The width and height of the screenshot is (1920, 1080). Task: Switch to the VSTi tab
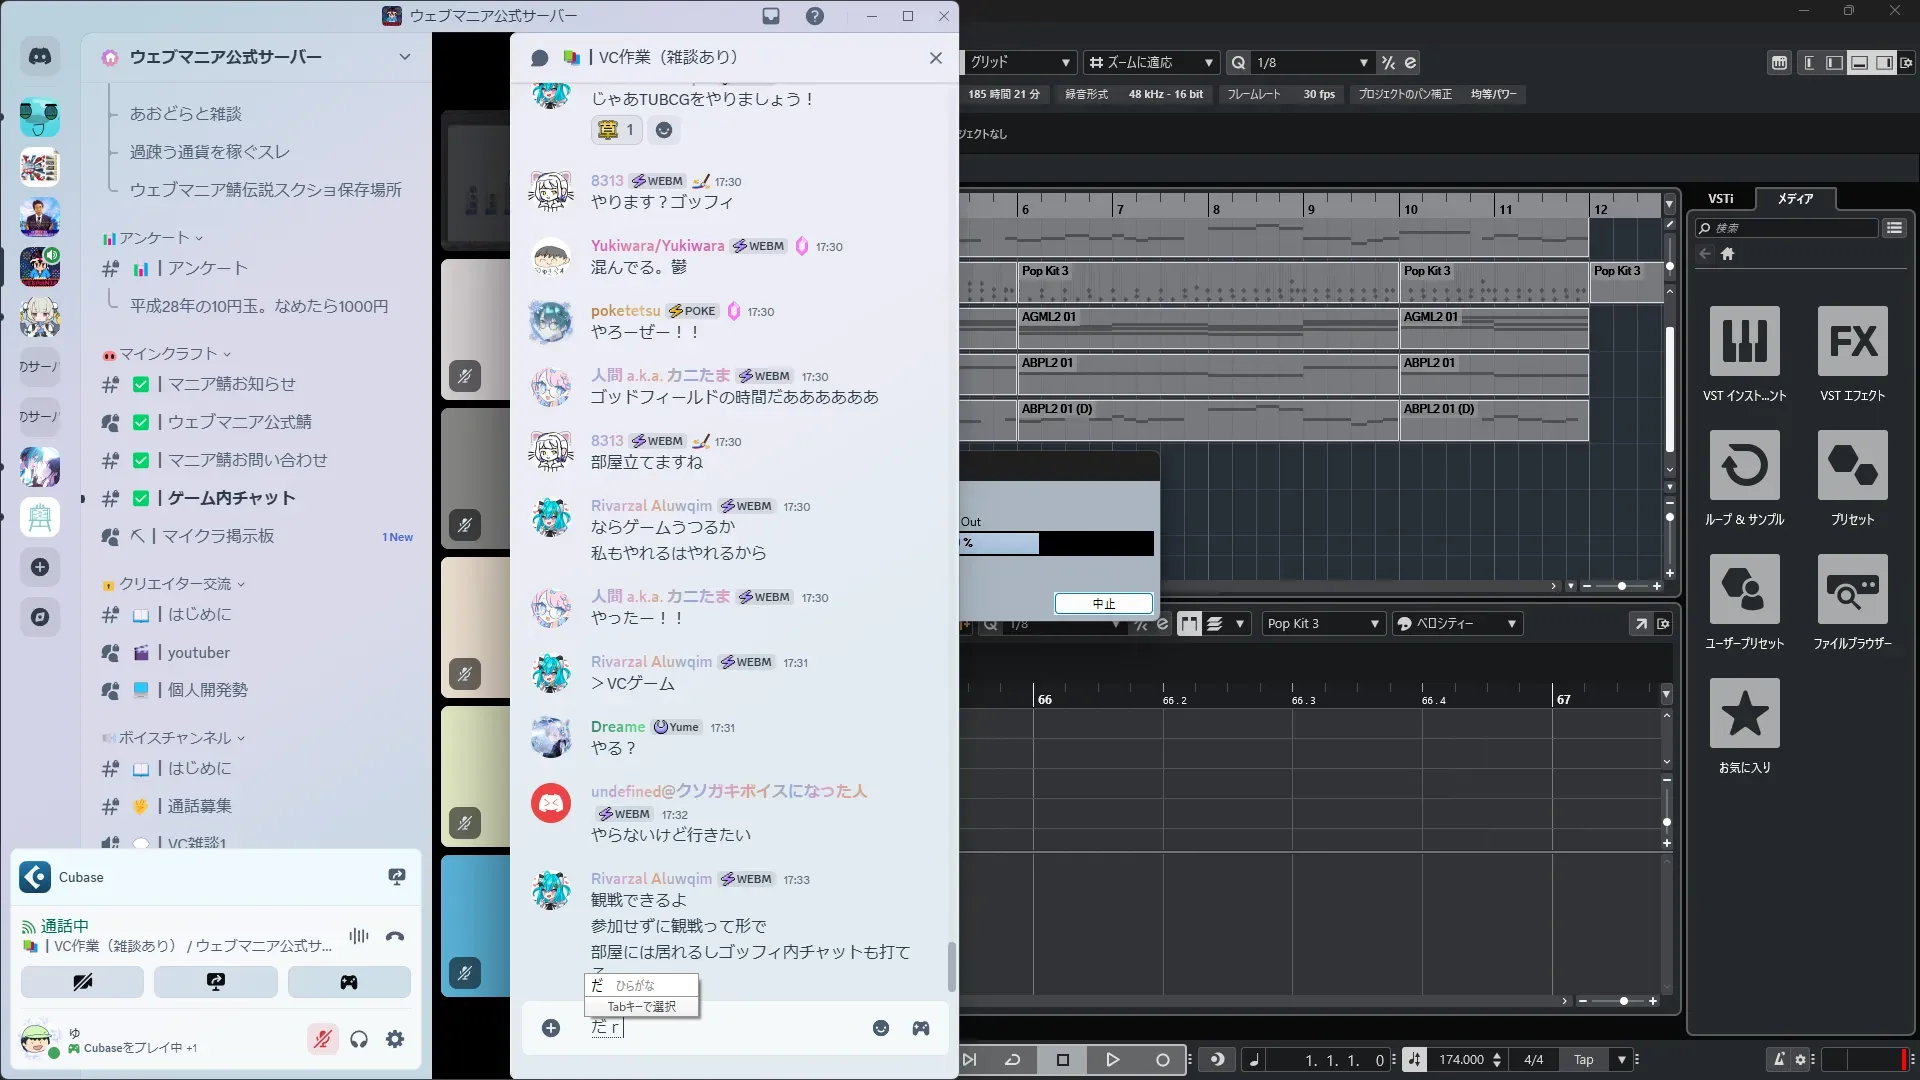[x=1720, y=199]
